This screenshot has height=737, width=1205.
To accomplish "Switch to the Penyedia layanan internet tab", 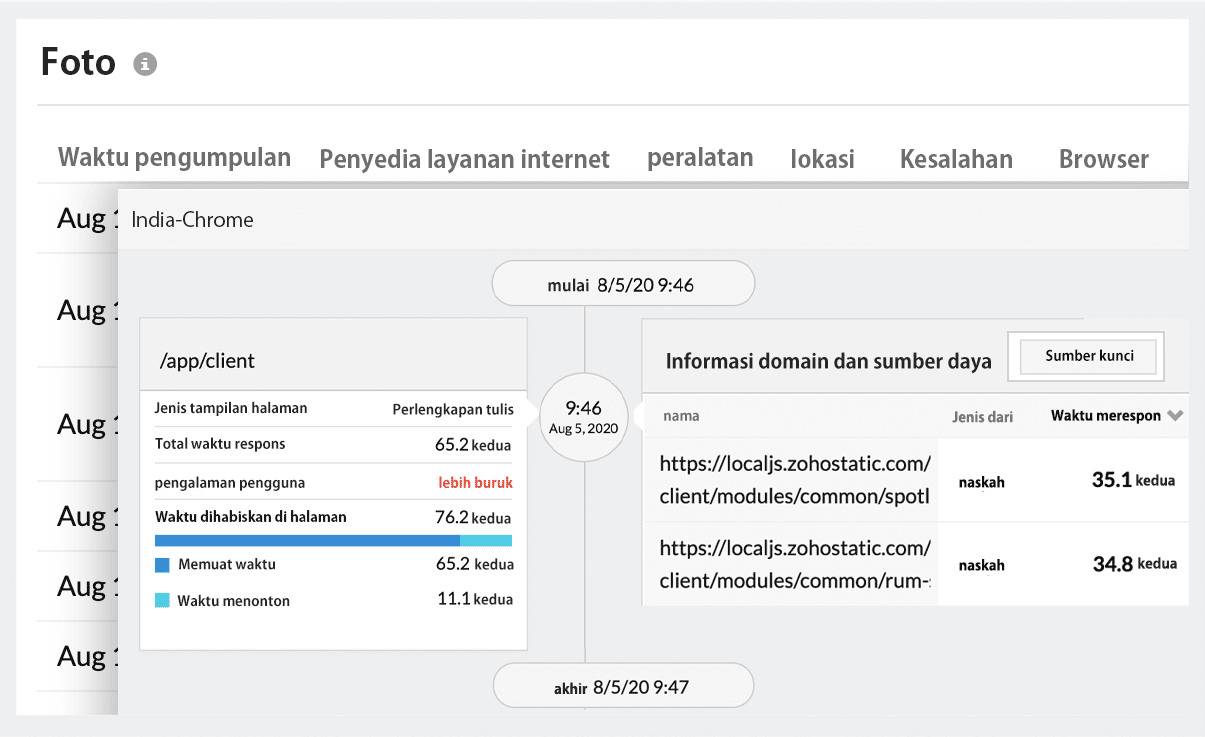I will click(464, 159).
